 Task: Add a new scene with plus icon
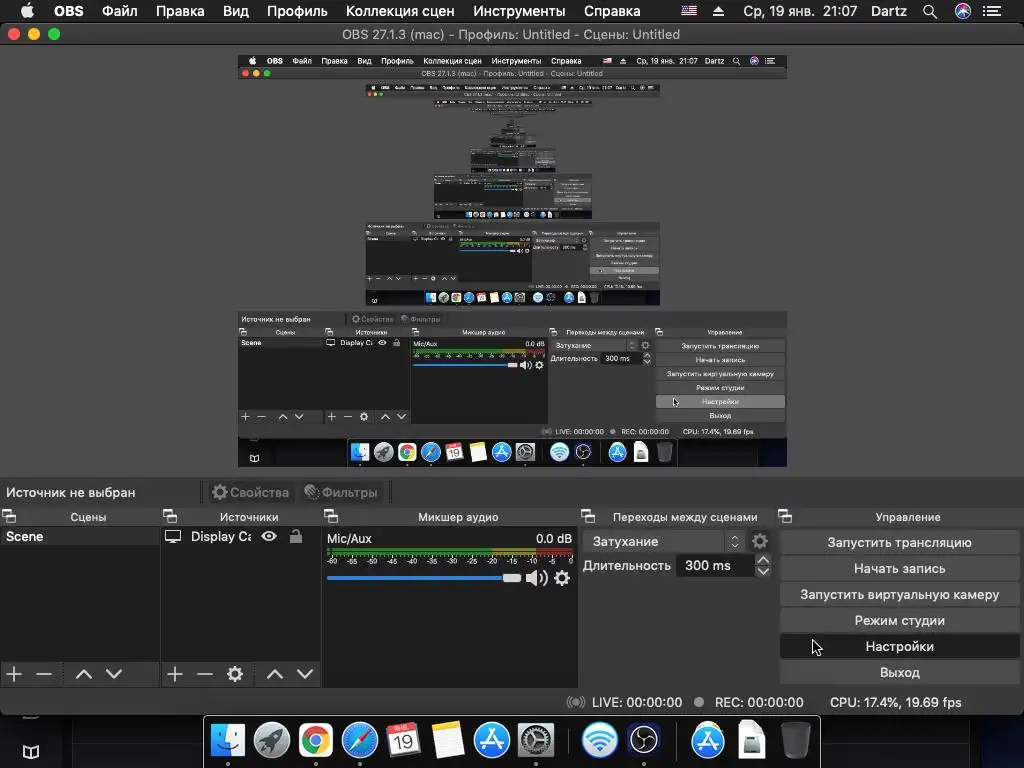point(14,674)
